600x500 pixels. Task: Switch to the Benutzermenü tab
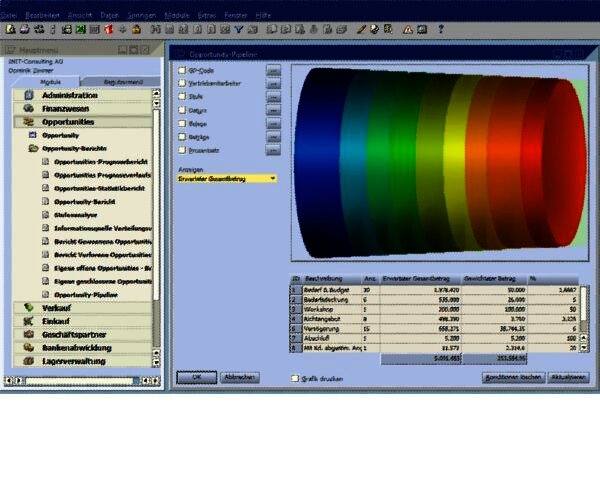pos(116,81)
